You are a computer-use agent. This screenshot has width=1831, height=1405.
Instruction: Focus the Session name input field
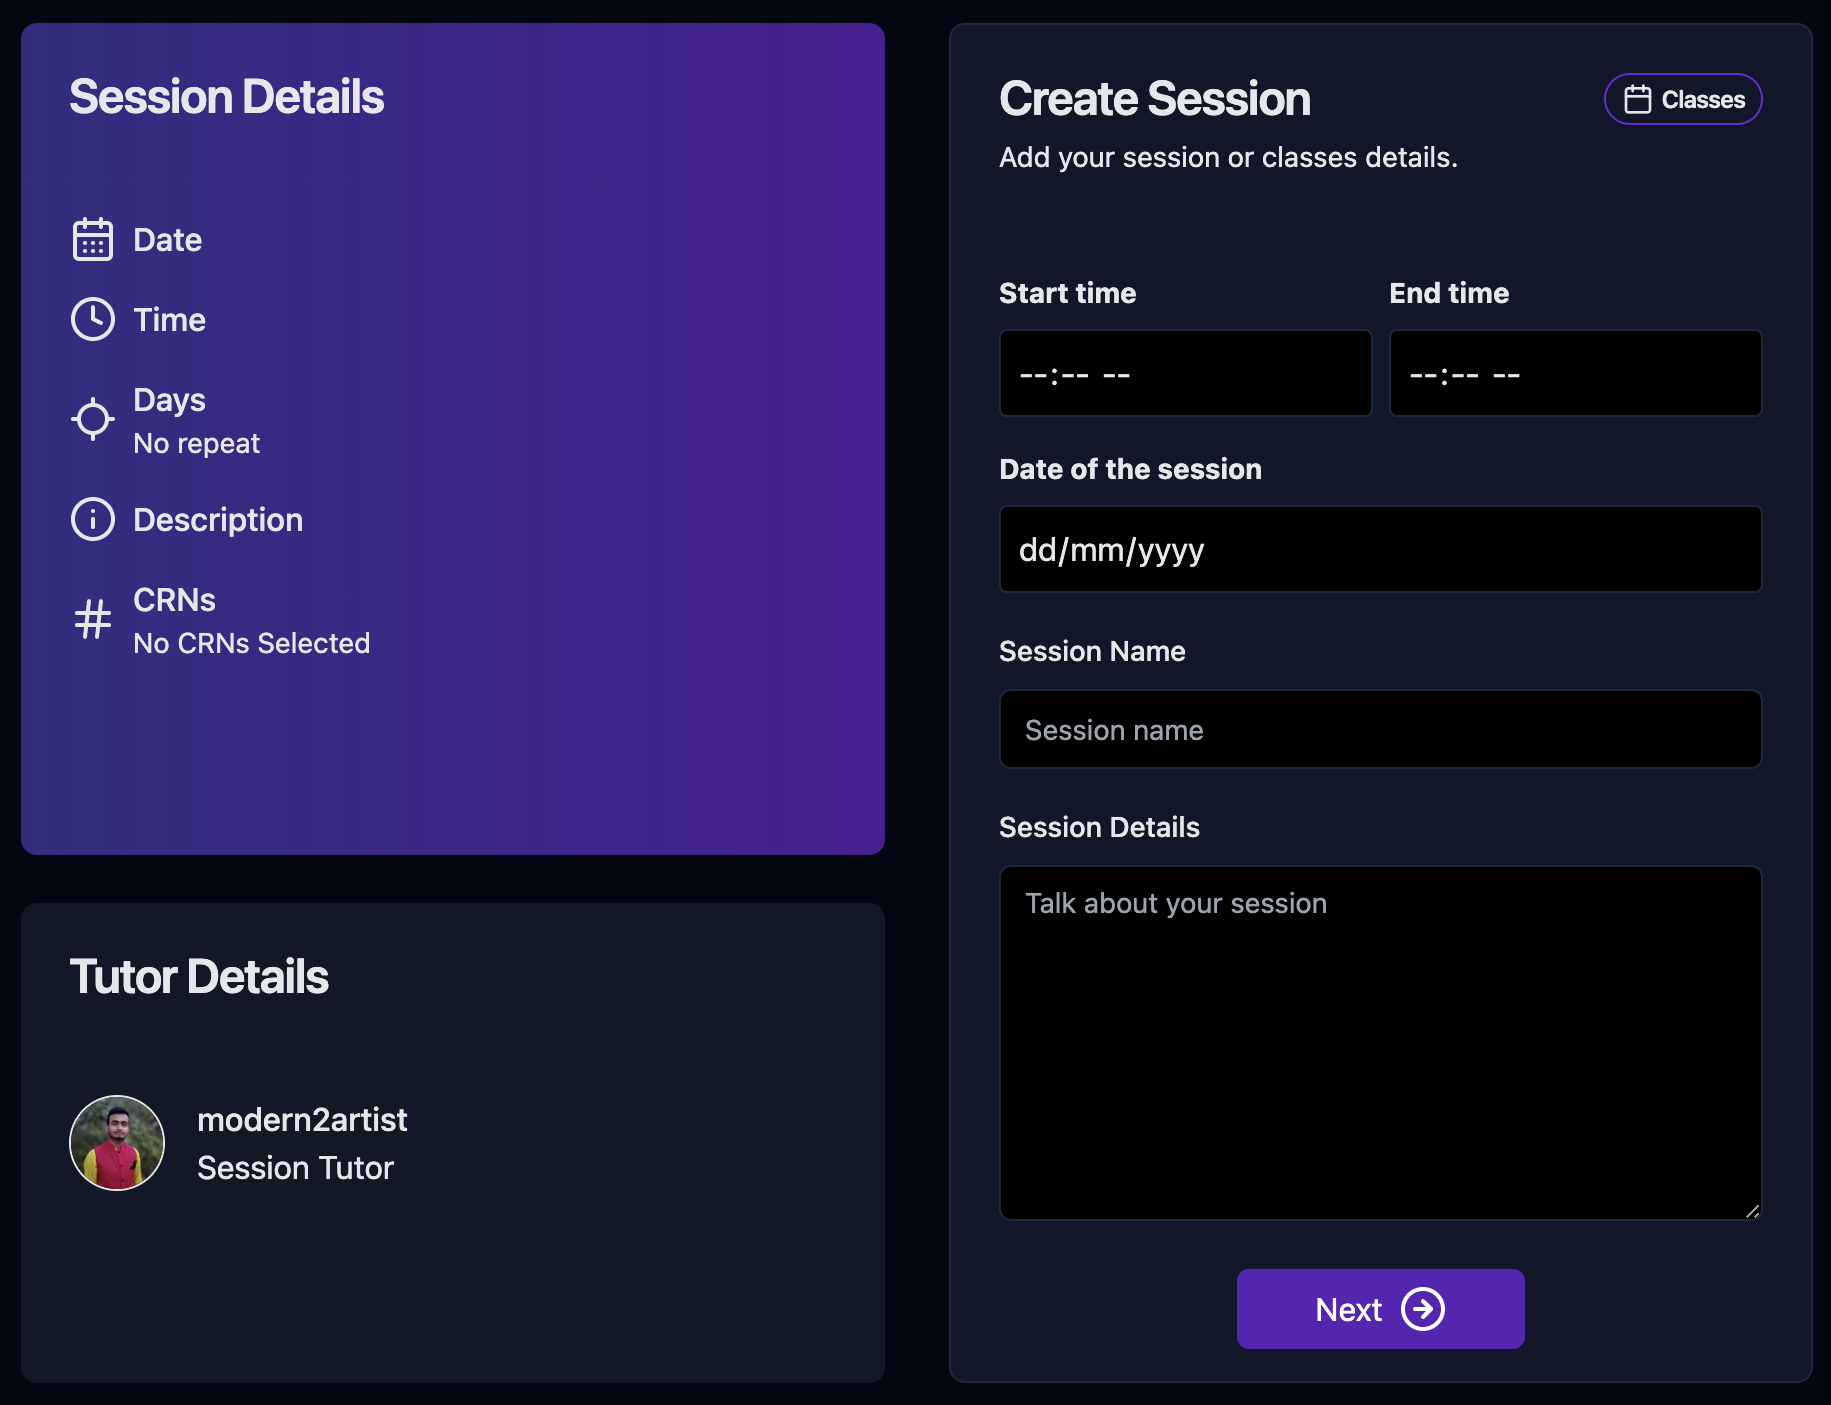coord(1380,730)
